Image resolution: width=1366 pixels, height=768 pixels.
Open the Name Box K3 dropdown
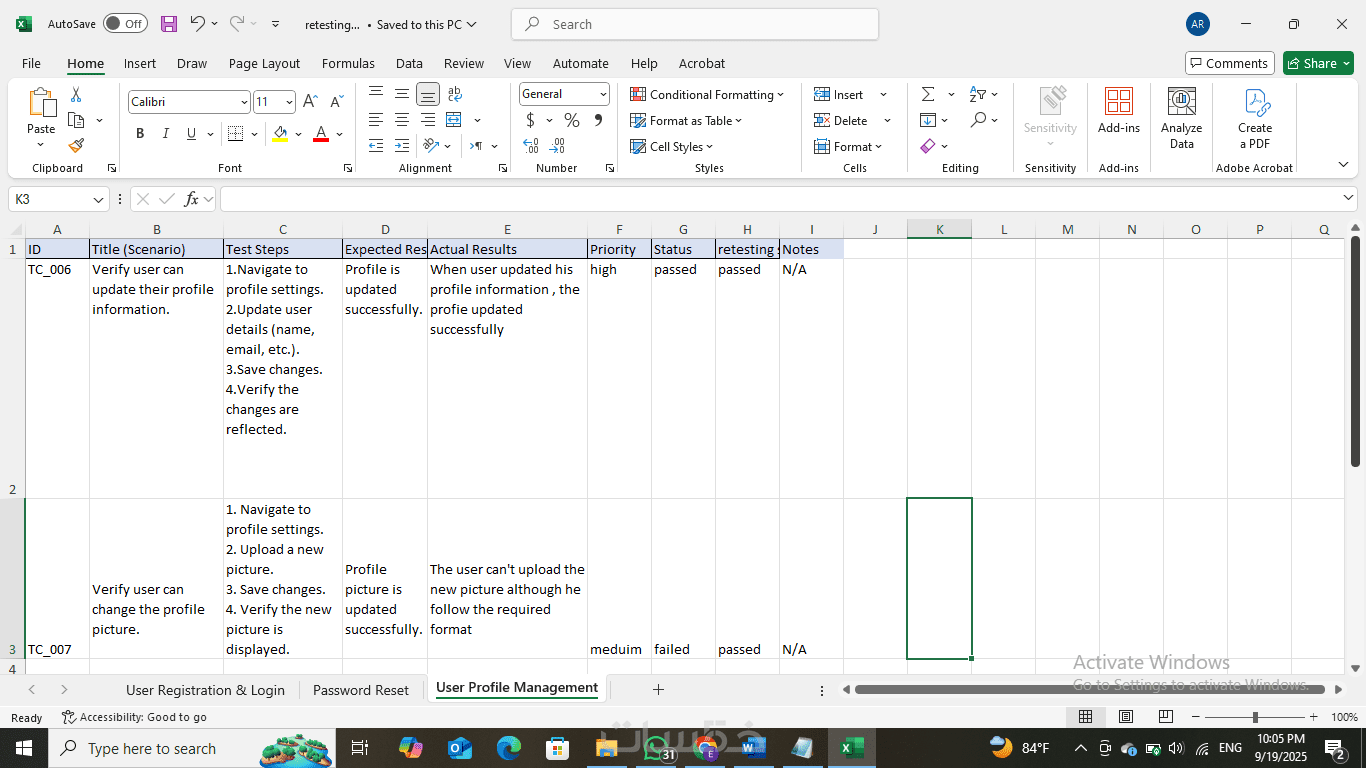pyautogui.click(x=98, y=199)
